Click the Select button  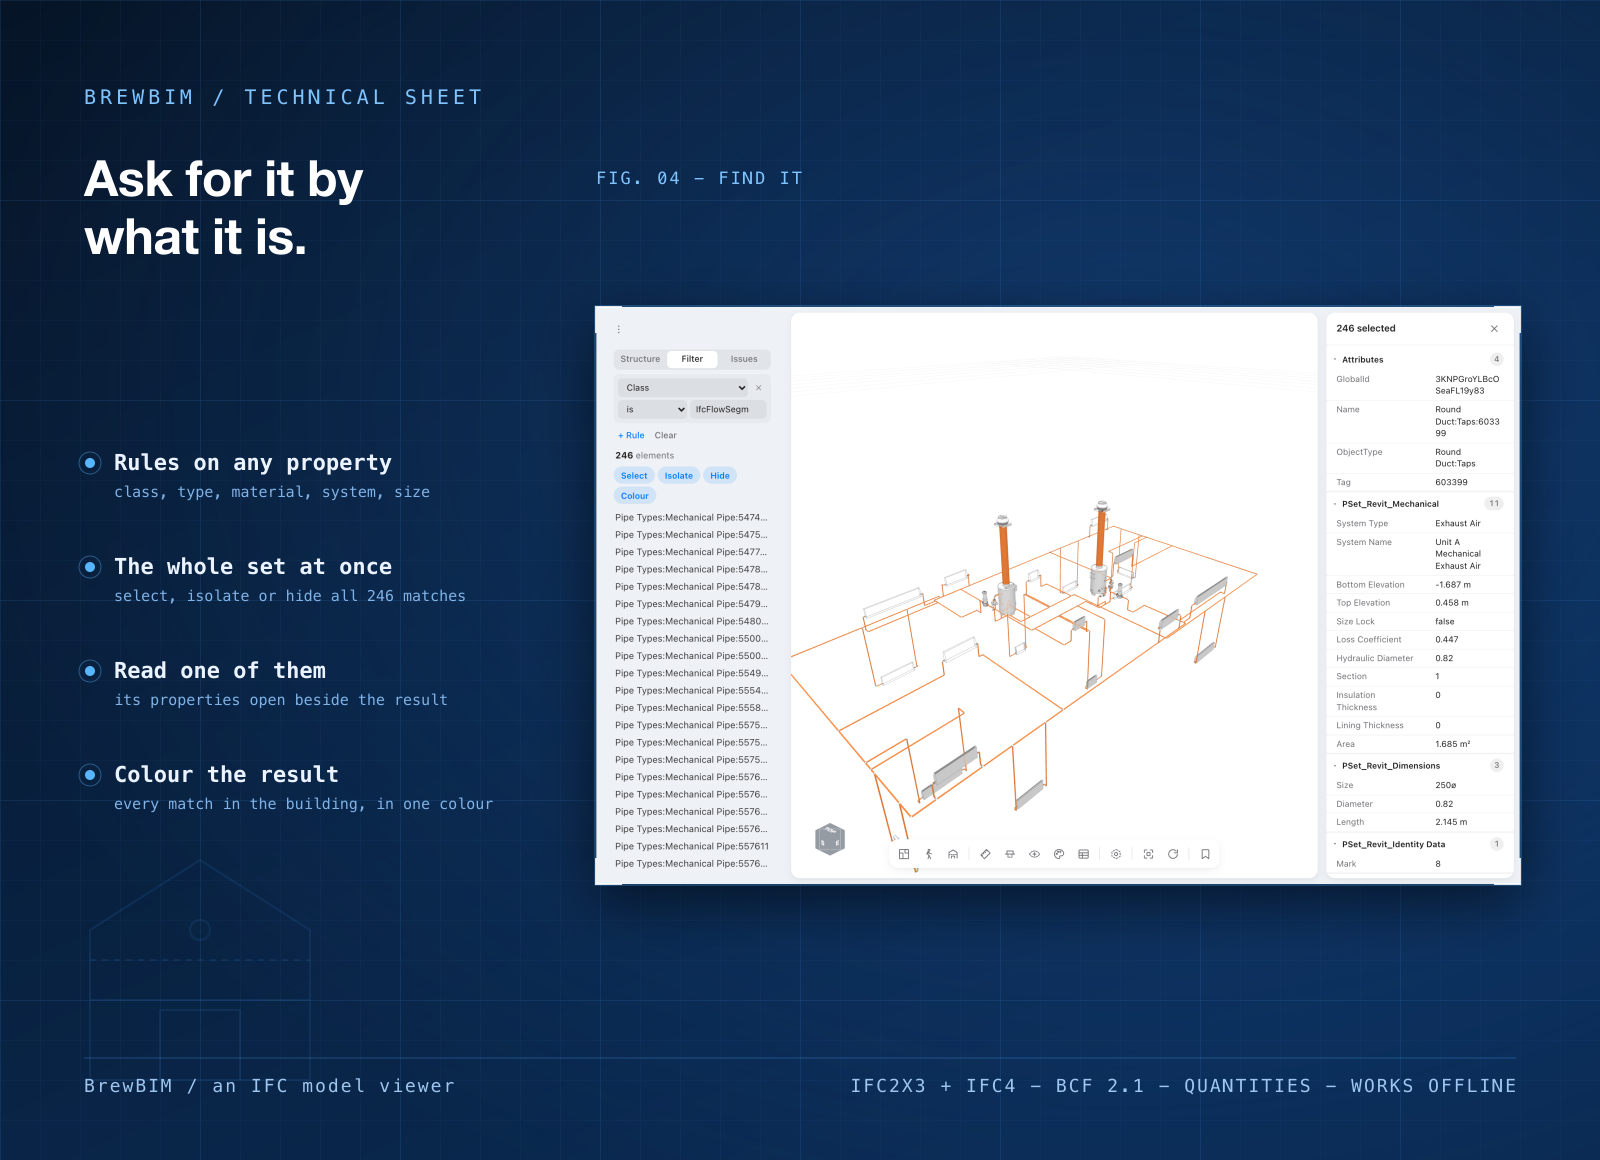coord(634,476)
